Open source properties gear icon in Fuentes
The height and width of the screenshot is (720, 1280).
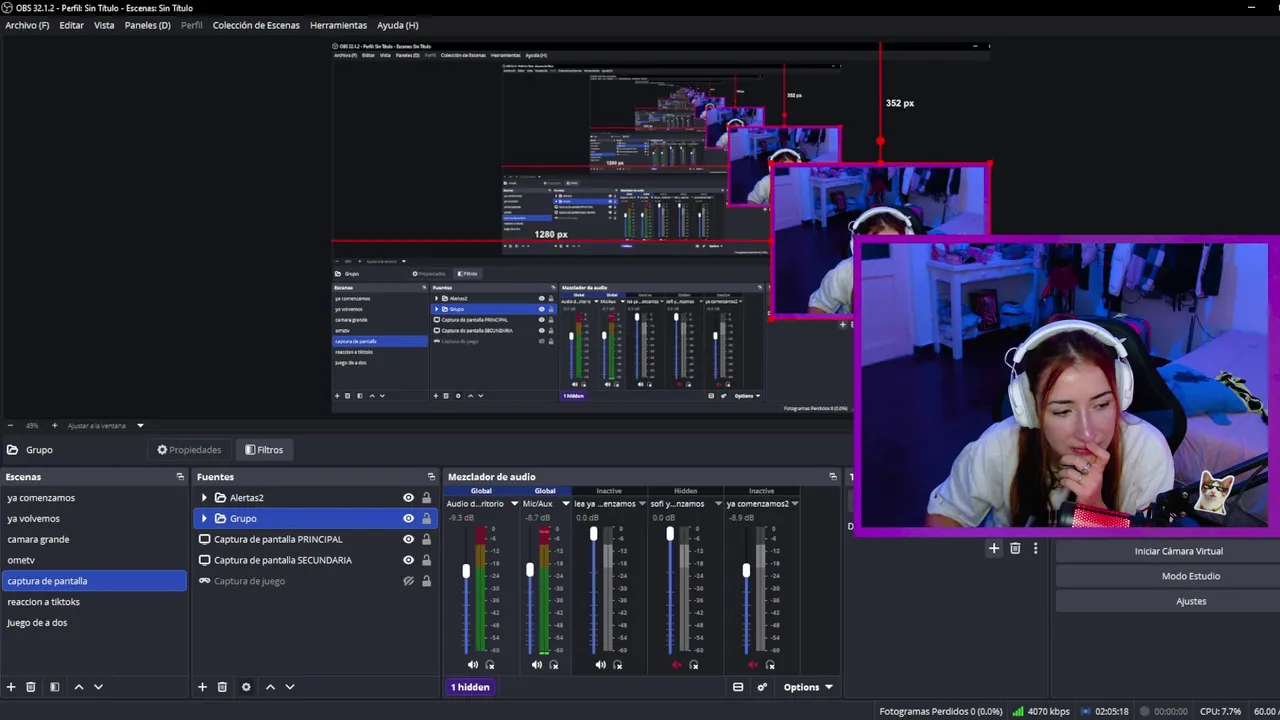pos(246,687)
